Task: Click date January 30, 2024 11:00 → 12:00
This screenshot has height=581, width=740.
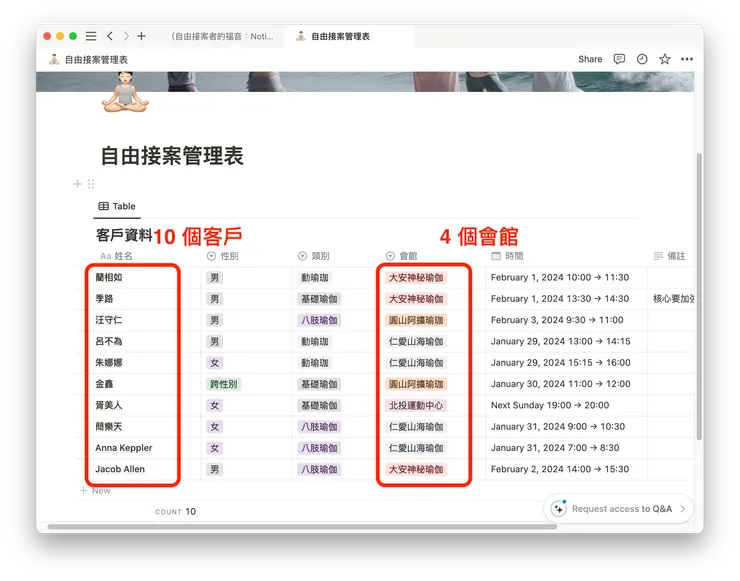Action: [561, 384]
